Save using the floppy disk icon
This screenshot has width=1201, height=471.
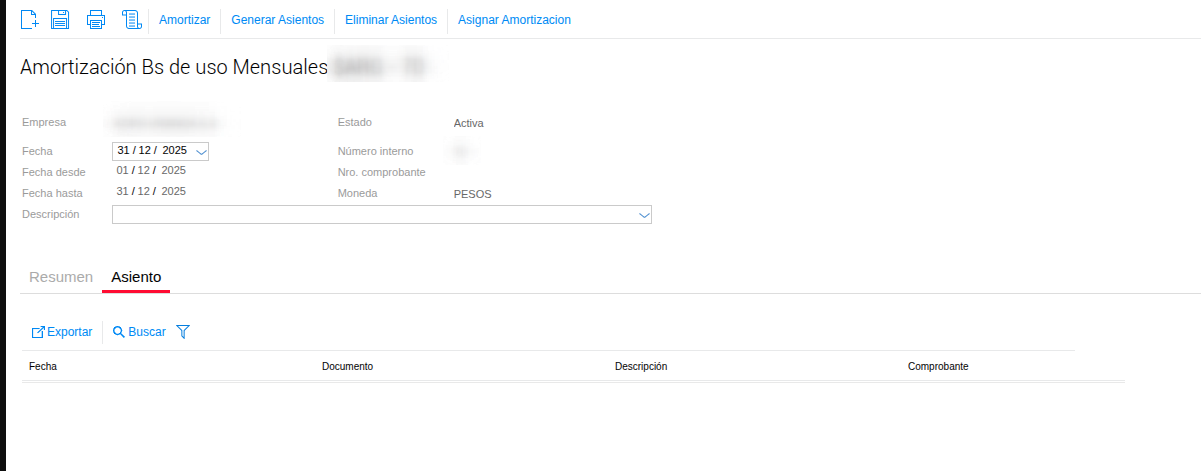(60, 19)
